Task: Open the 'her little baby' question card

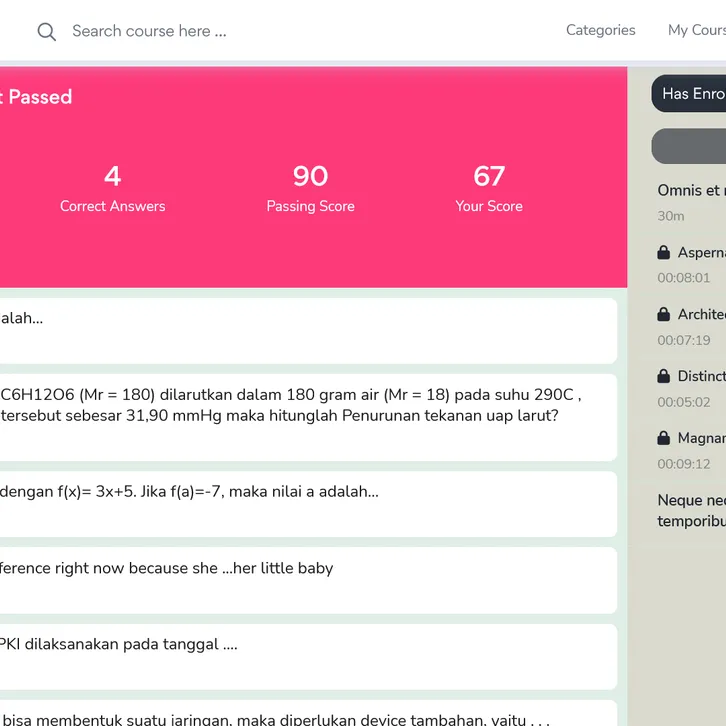Action: pos(300,579)
